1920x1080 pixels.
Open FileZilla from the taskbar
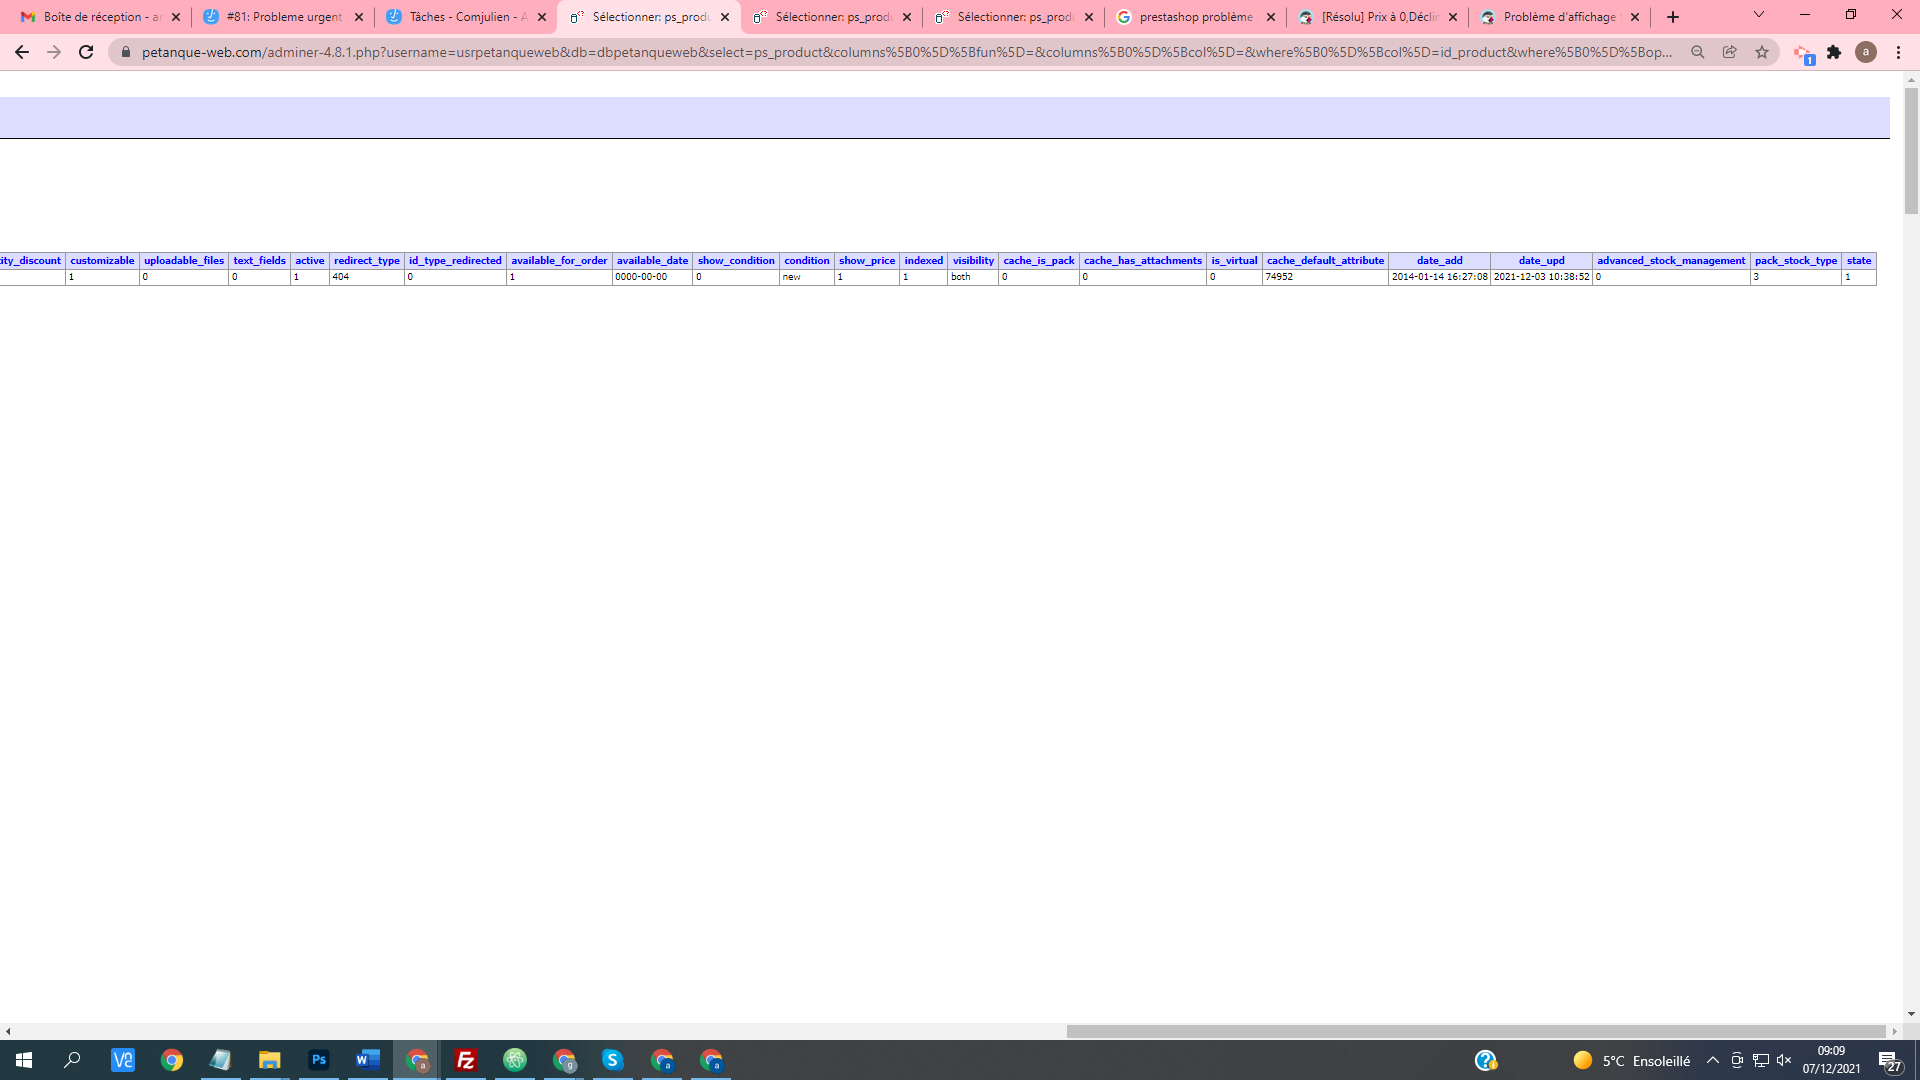coord(465,1060)
